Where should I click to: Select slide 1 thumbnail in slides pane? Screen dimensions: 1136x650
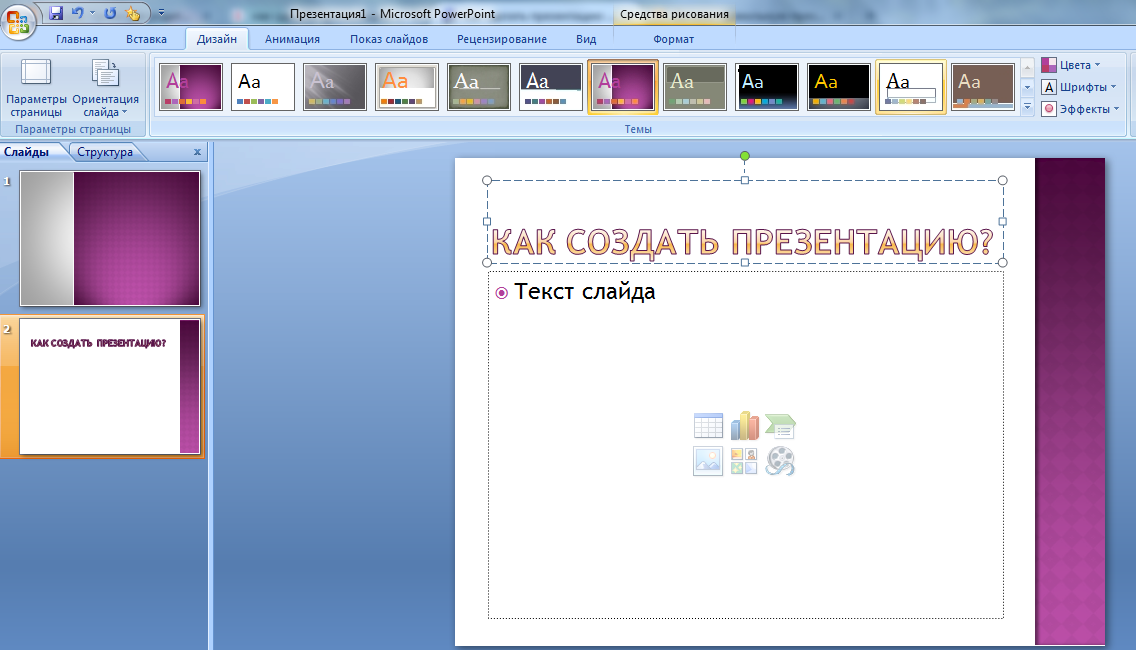pyautogui.click(x=110, y=238)
